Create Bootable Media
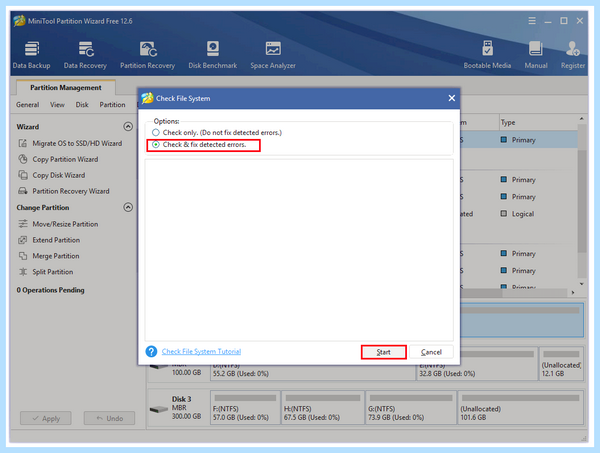The width and height of the screenshot is (600, 453). coord(487,55)
